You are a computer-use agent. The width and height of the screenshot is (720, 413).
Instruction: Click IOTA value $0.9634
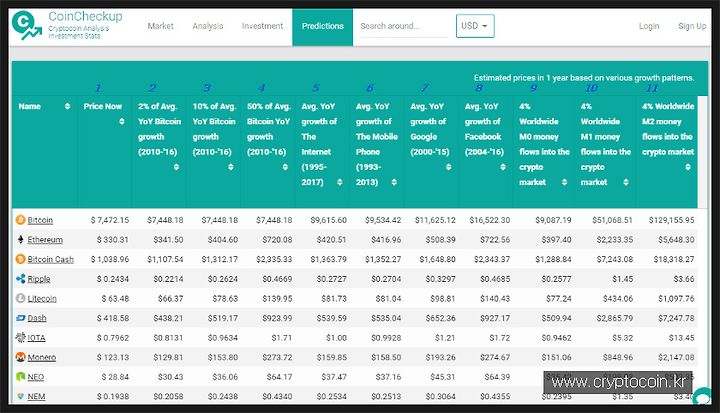point(223,338)
